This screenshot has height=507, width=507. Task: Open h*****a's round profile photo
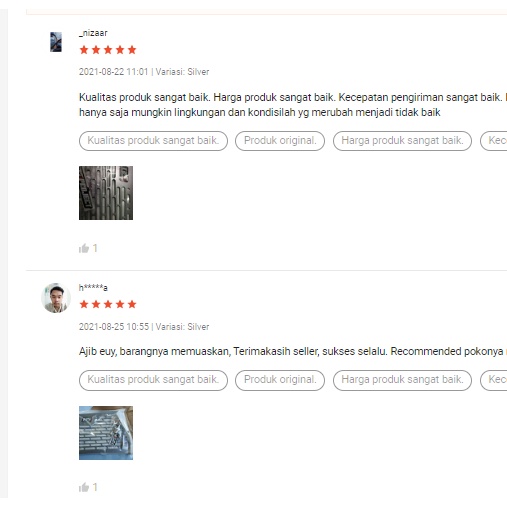(x=56, y=298)
